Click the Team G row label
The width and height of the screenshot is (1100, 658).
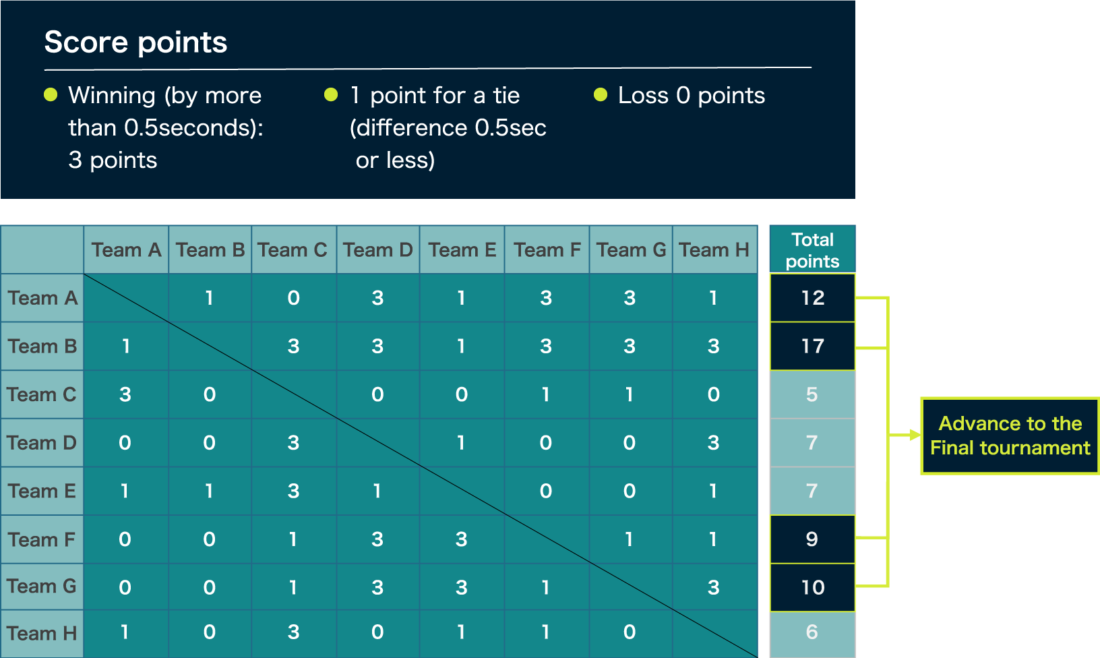[42, 587]
